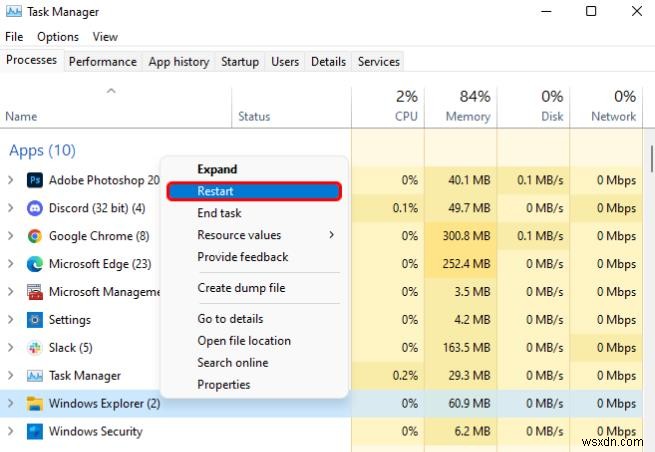Expand the Task Manager process row
The image size is (655, 452).
tap(10, 376)
